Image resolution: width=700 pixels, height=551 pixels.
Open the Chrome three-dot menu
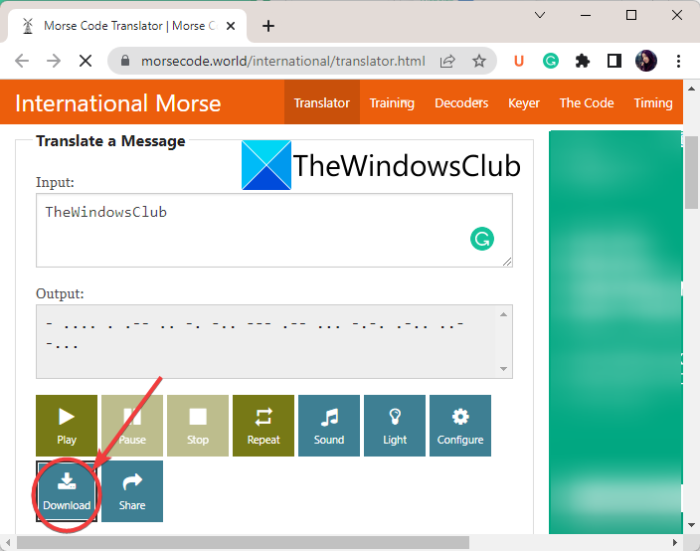coord(678,61)
